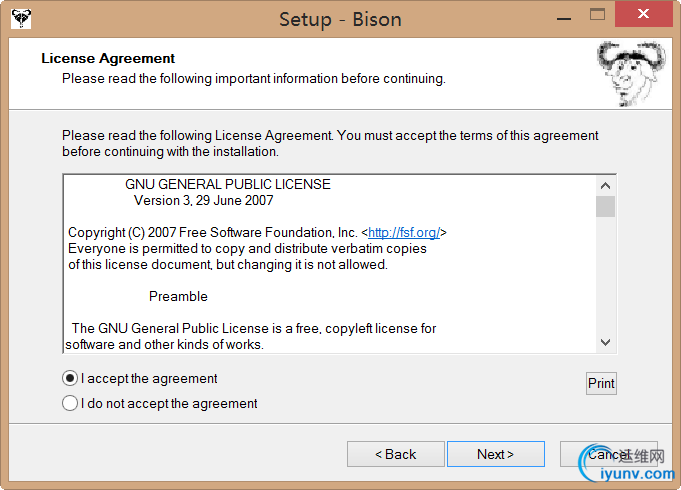Click the 'License Agreement' heading

(108, 58)
